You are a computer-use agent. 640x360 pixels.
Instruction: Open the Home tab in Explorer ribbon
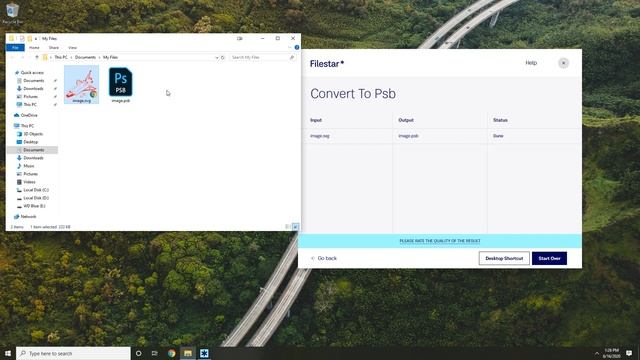34,48
